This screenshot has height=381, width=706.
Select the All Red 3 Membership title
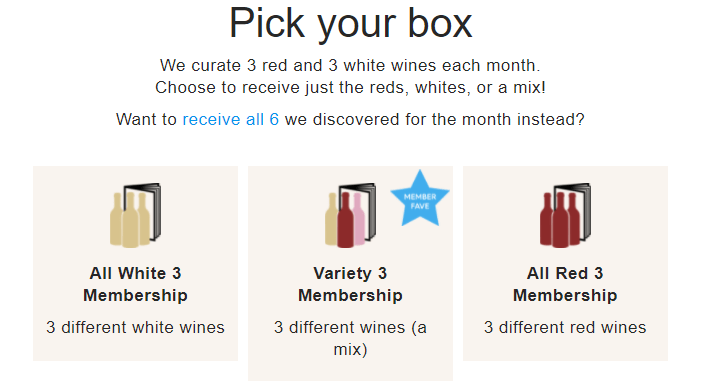tap(565, 284)
